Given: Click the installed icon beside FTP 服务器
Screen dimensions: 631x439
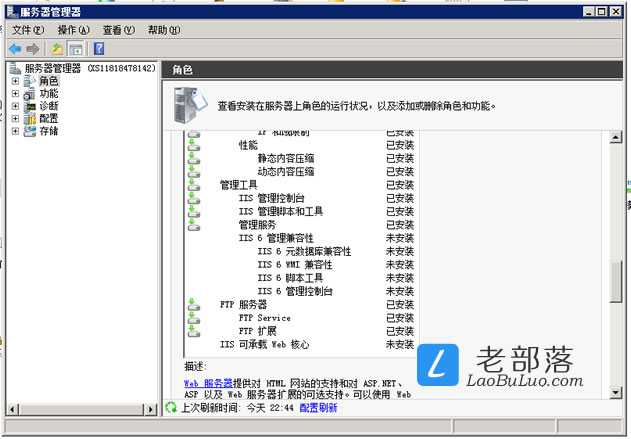Looking at the screenshot, I should pos(194,305).
